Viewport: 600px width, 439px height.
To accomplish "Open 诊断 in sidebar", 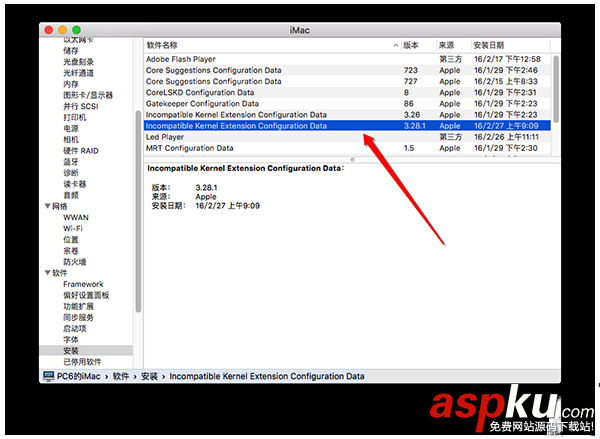I will point(71,173).
